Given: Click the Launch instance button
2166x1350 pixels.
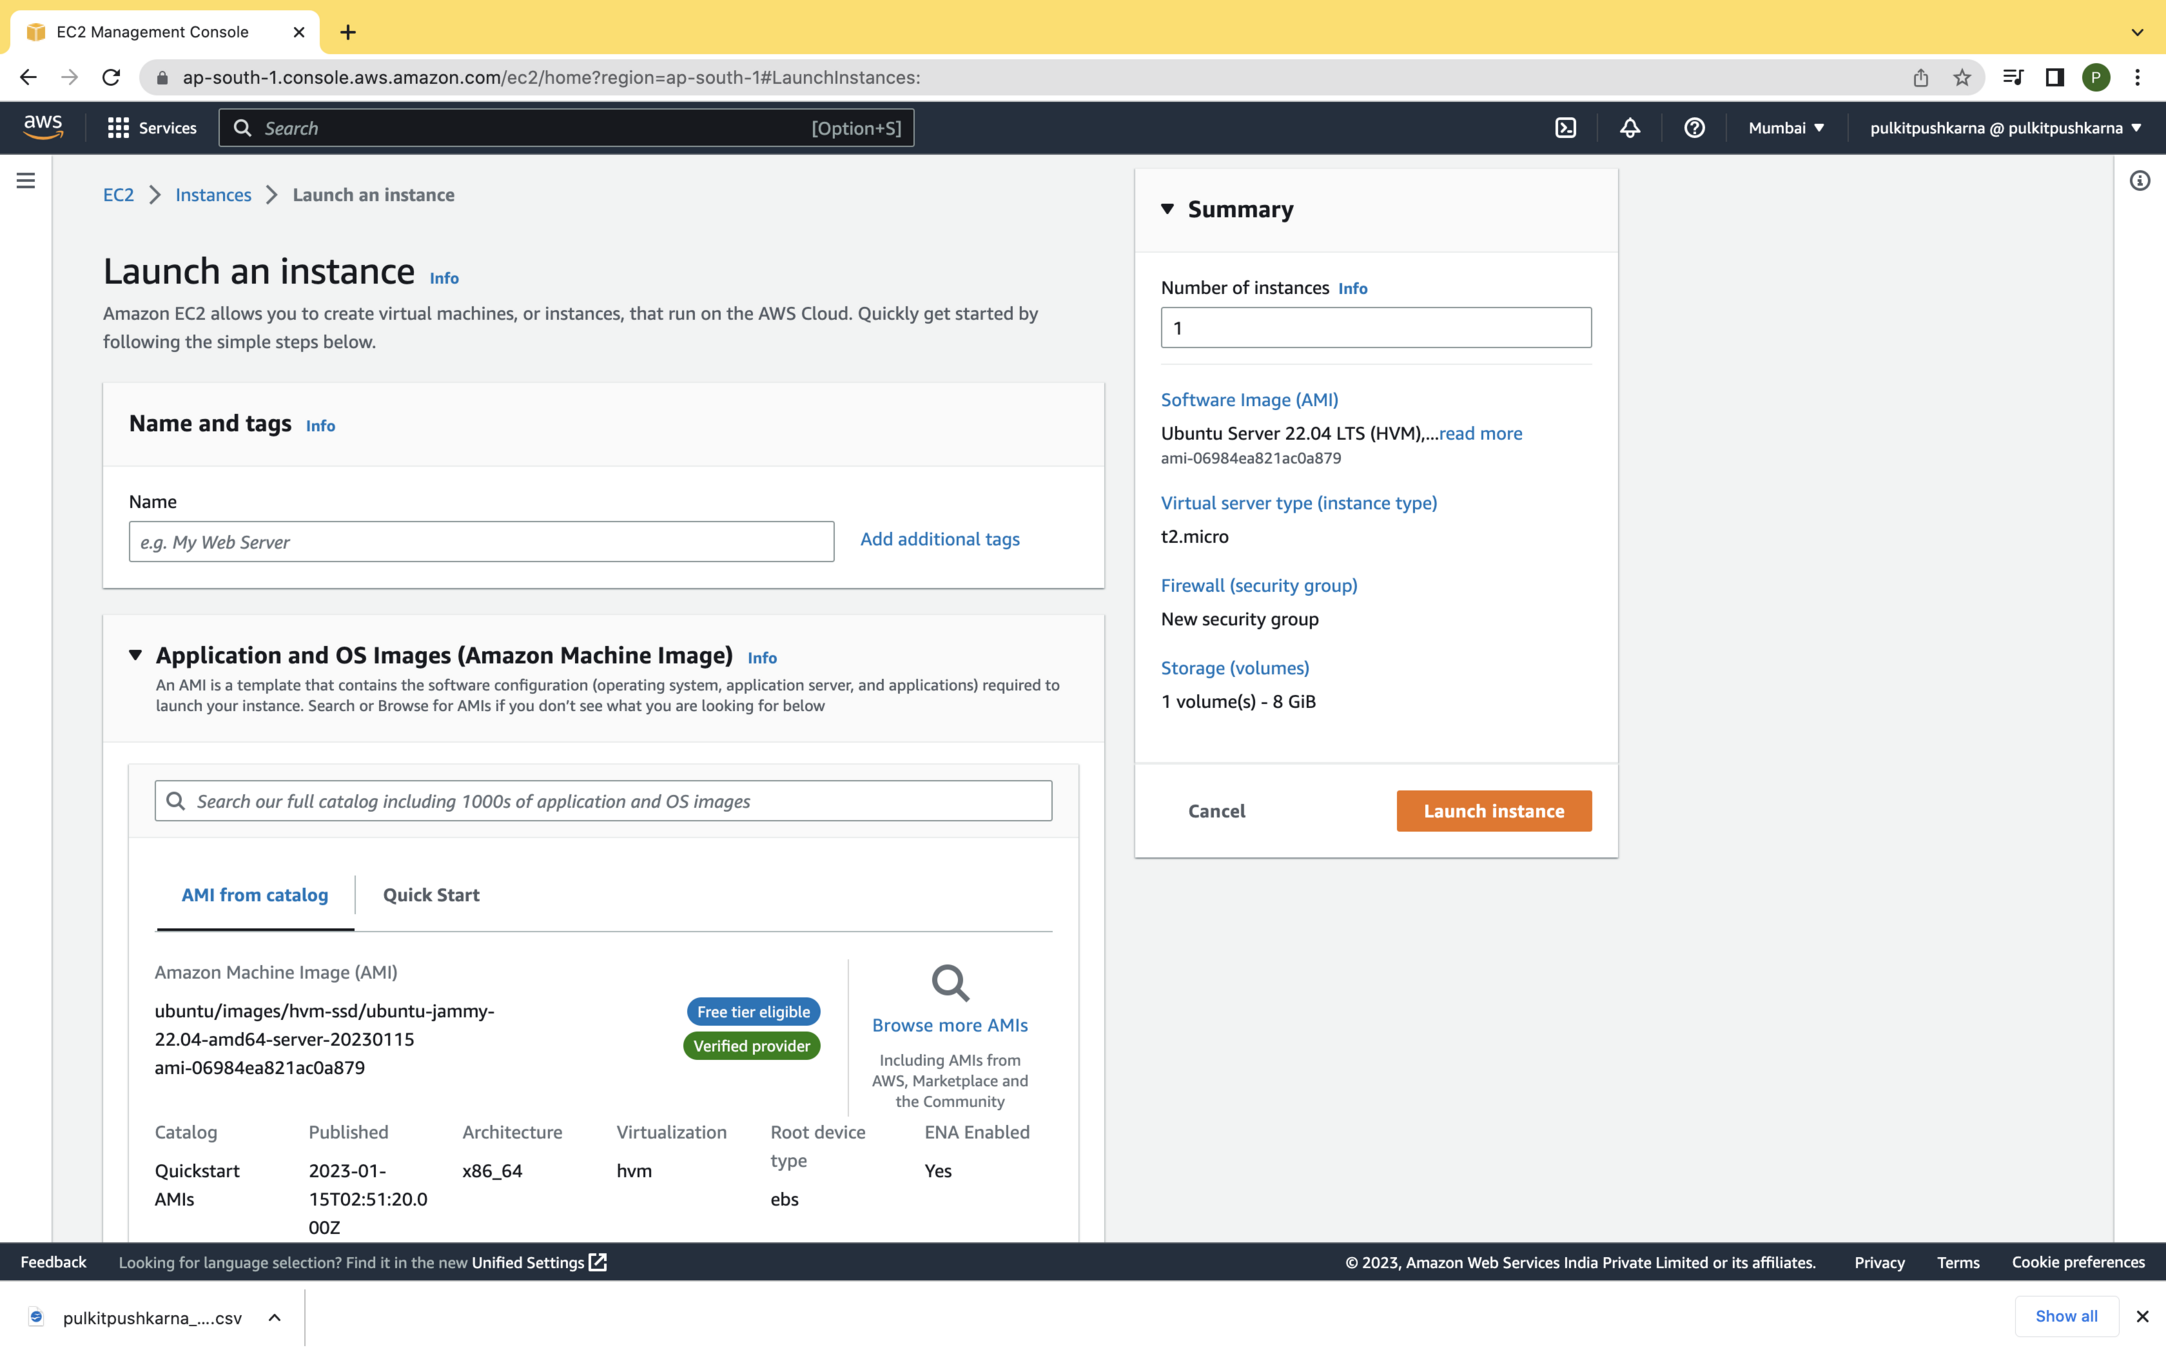Looking at the screenshot, I should click(1493, 811).
